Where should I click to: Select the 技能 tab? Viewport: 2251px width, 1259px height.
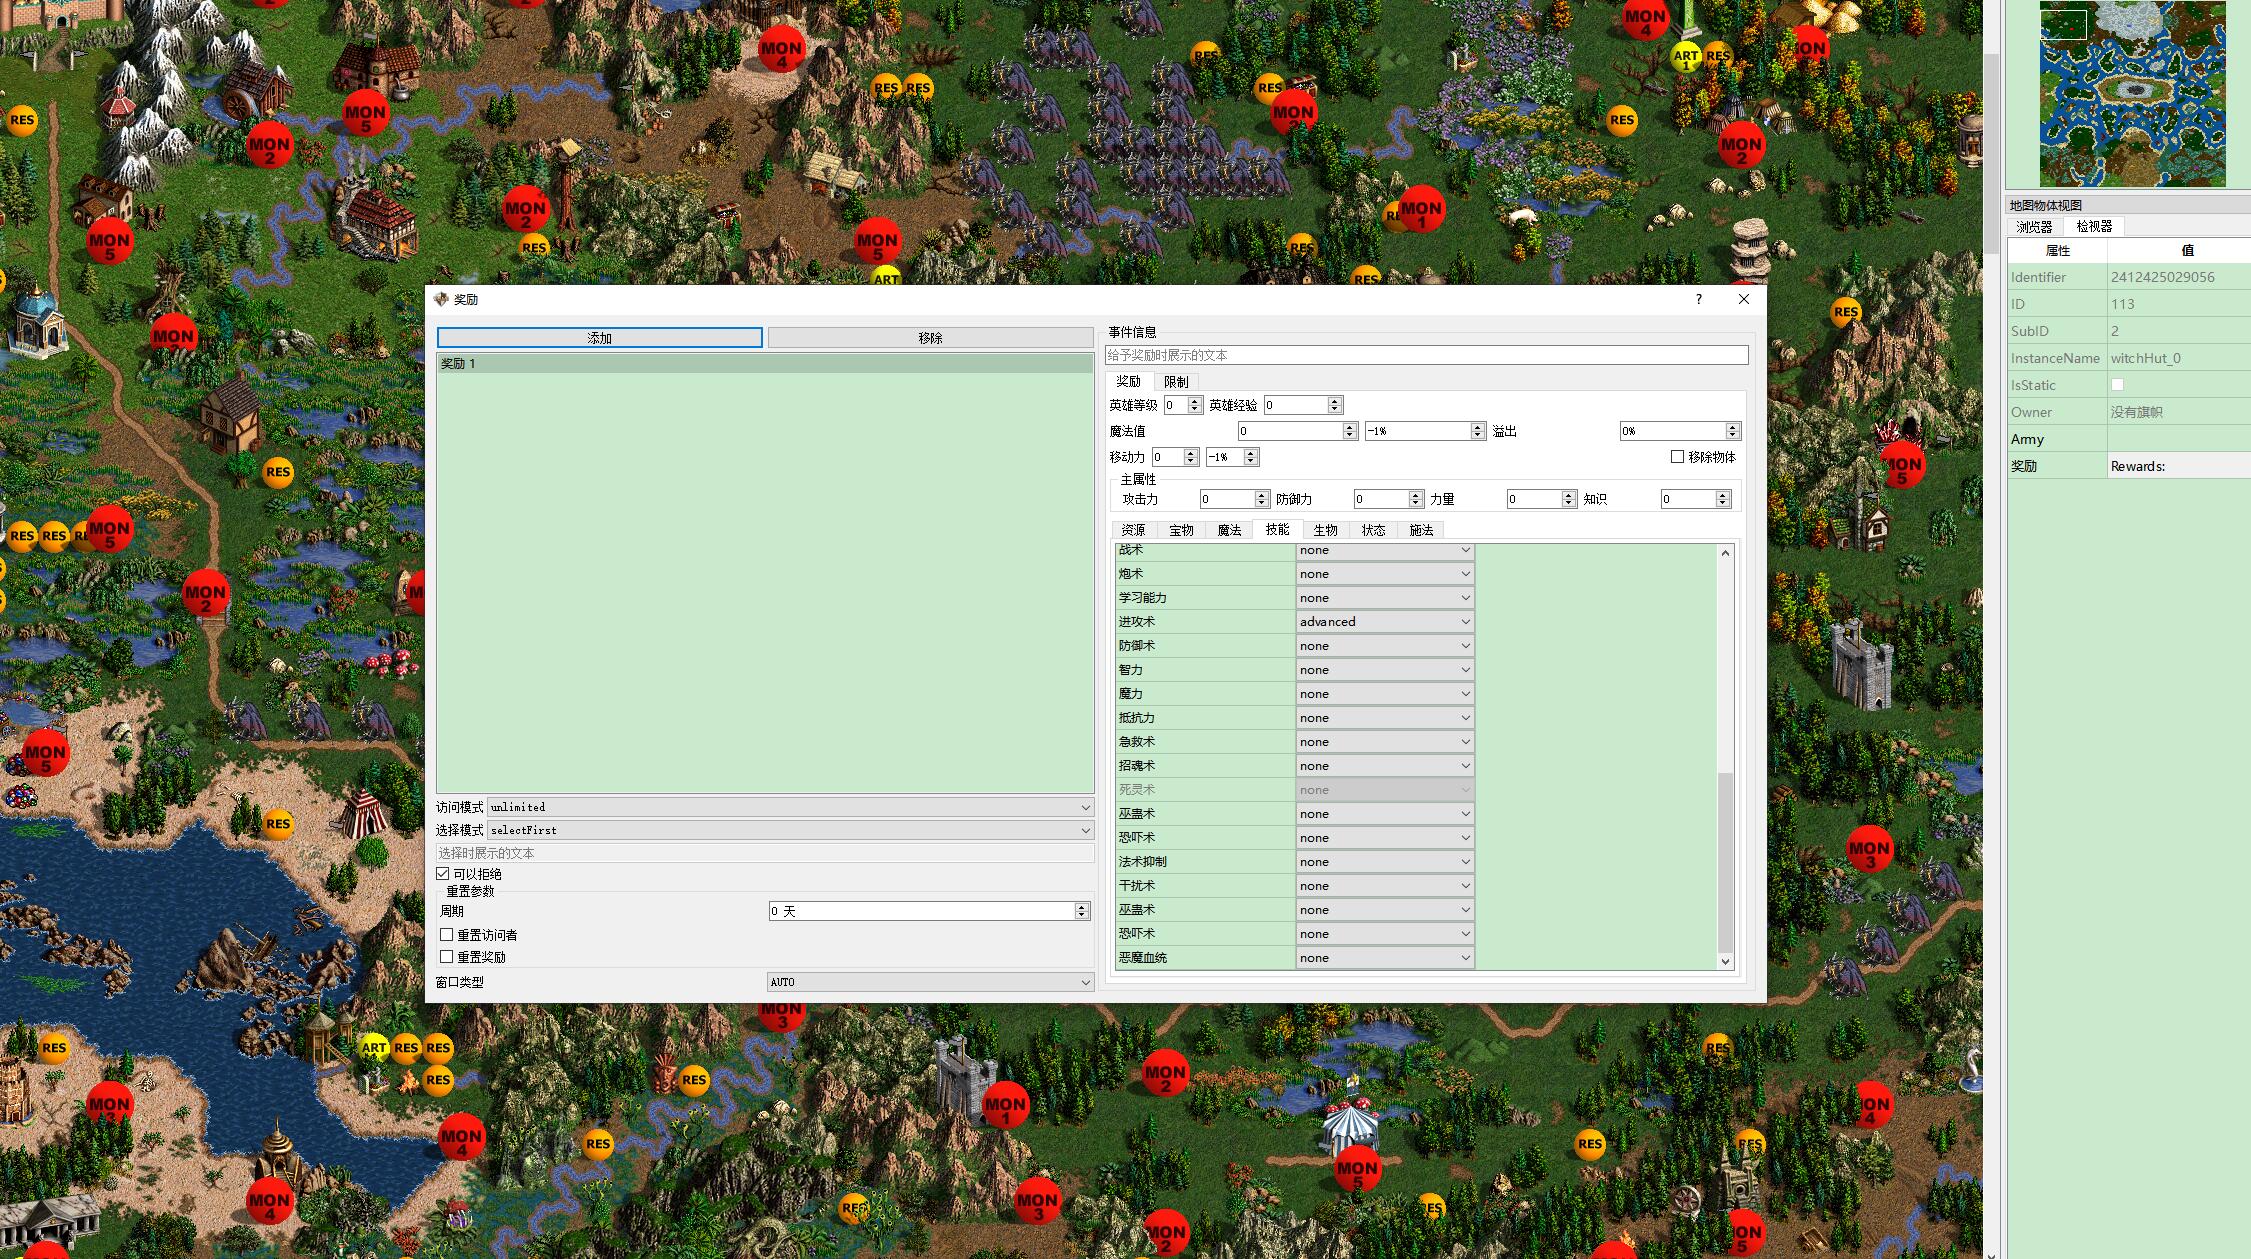point(1277,529)
